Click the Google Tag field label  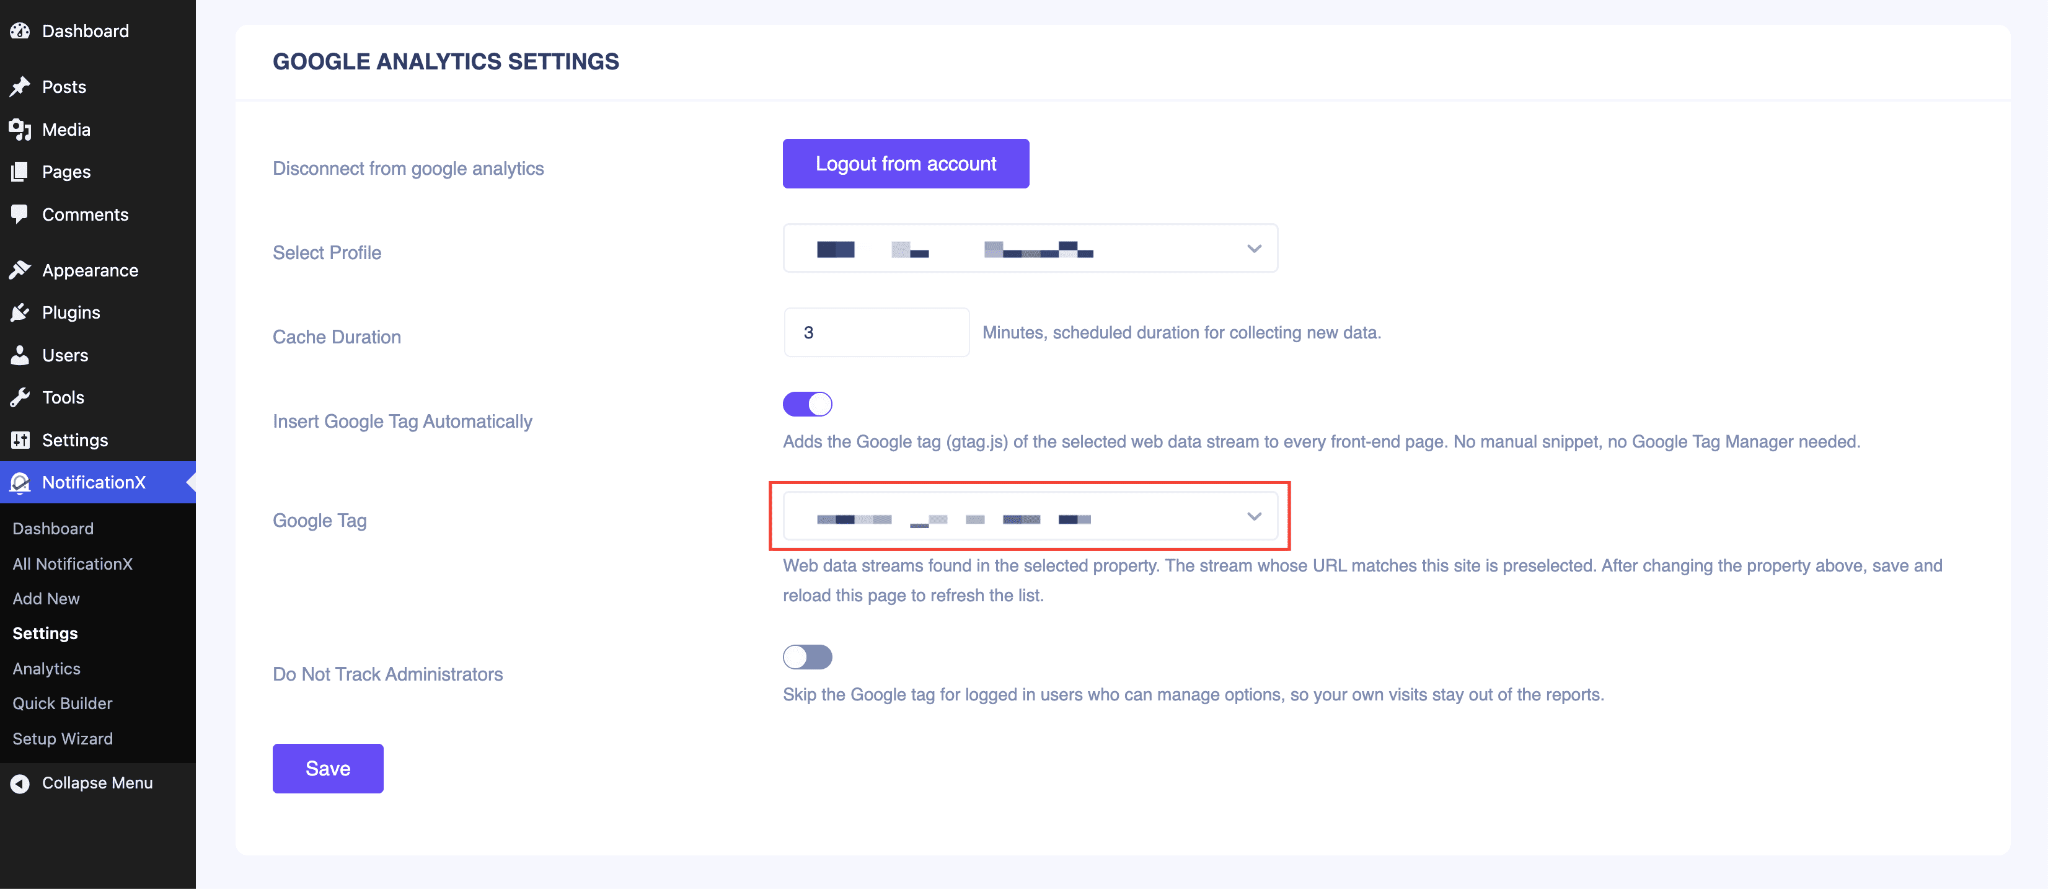coord(320,521)
